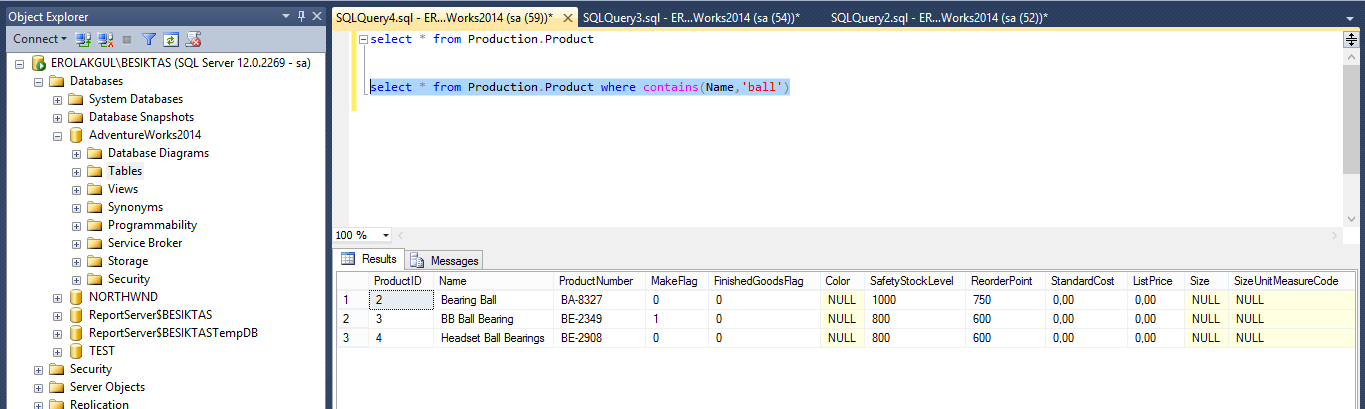Click the ProductNumber column header
The height and width of the screenshot is (409, 1365).
click(595, 281)
